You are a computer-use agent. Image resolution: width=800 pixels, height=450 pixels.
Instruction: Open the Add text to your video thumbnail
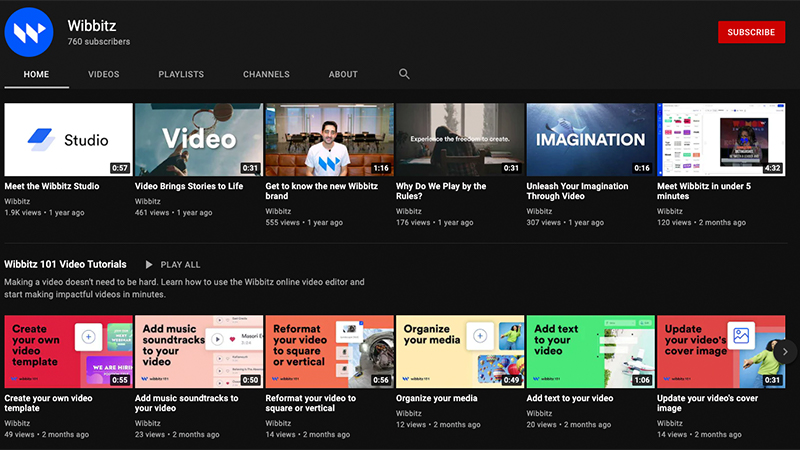591,352
